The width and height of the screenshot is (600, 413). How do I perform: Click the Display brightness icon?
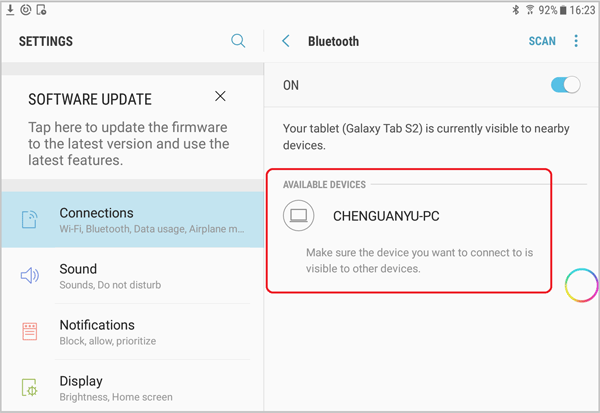[x=29, y=388]
